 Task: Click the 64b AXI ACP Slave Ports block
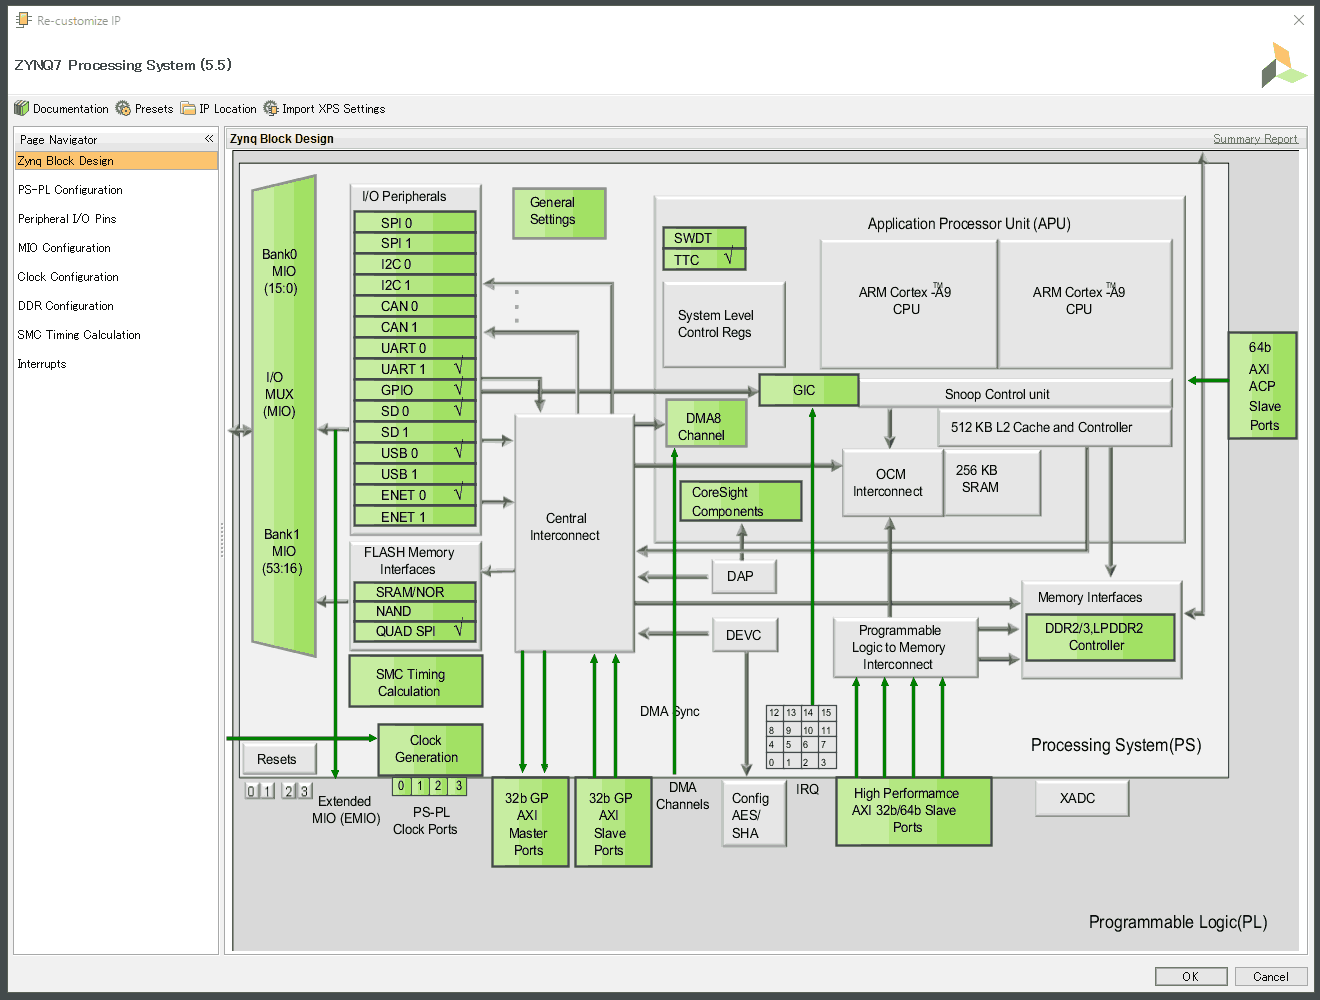click(1262, 386)
